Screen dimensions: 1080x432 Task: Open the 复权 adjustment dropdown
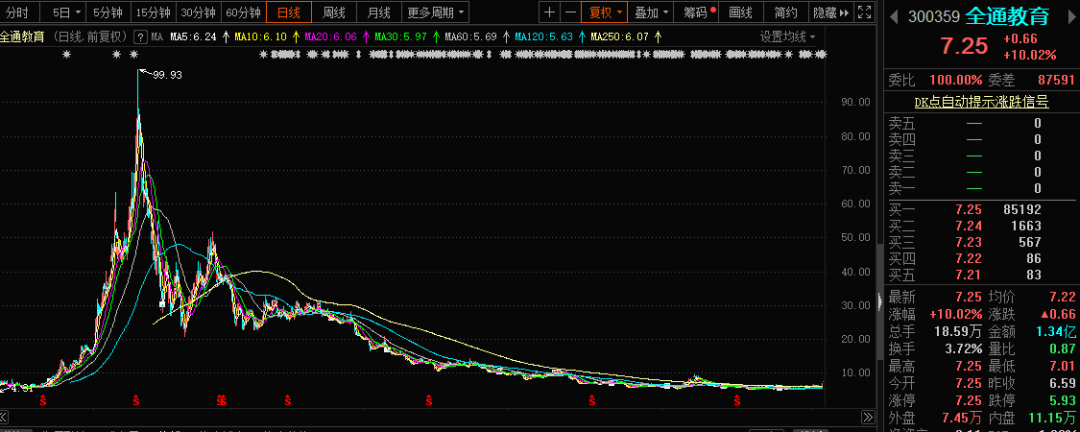(x=604, y=12)
